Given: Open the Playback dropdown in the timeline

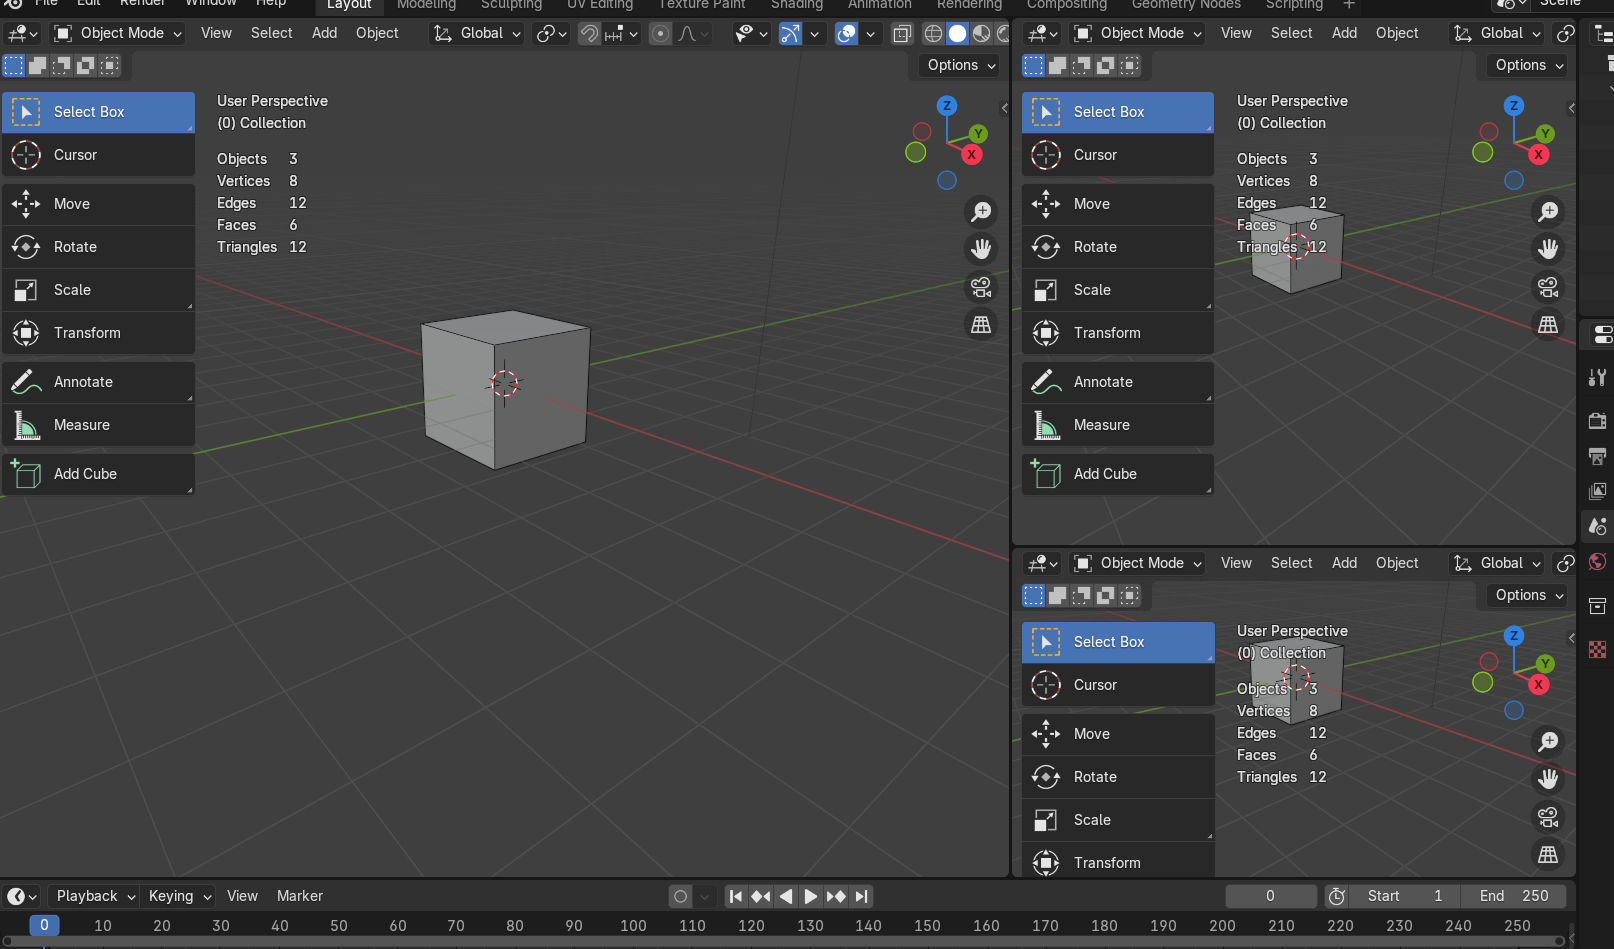Looking at the screenshot, I should [x=93, y=896].
